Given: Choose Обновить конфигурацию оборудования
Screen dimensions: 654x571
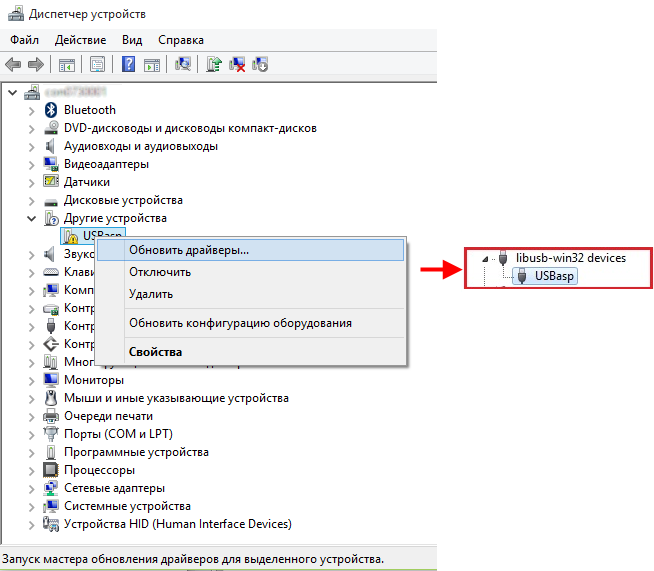Looking at the screenshot, I should click(x=250, y=323).
